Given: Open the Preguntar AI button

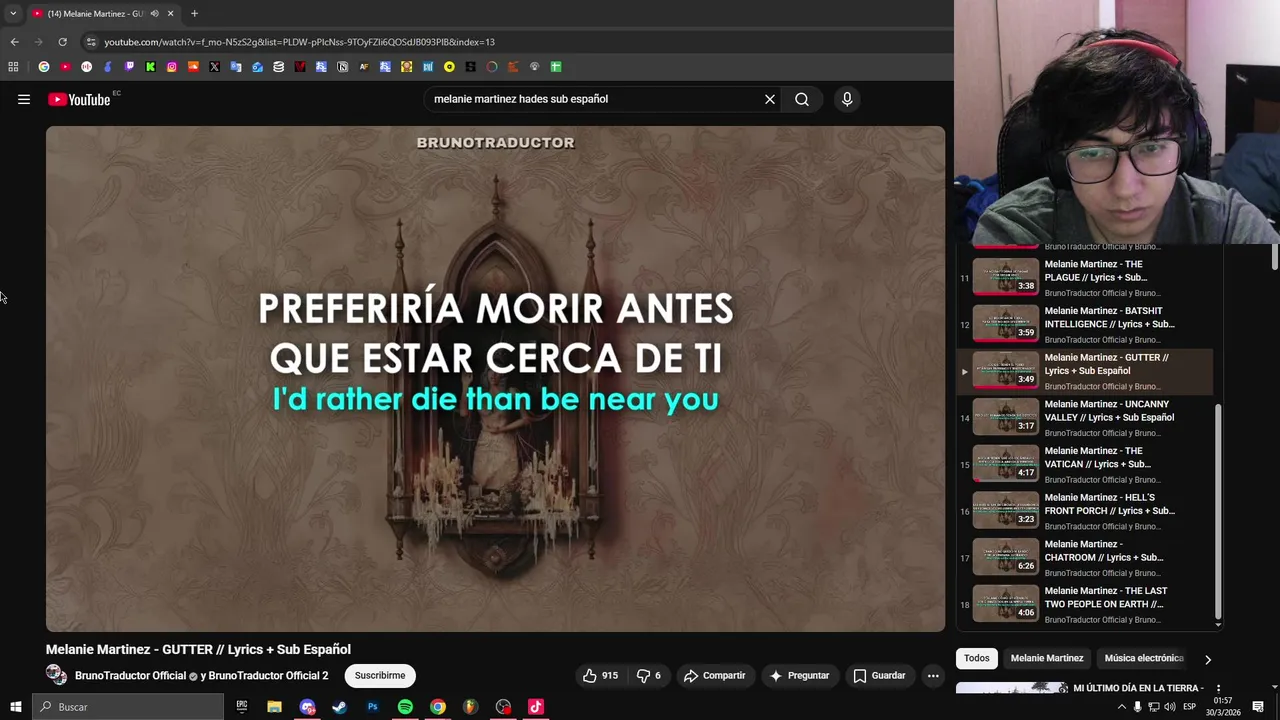Looking at the screenshot, I should (799, 675).
